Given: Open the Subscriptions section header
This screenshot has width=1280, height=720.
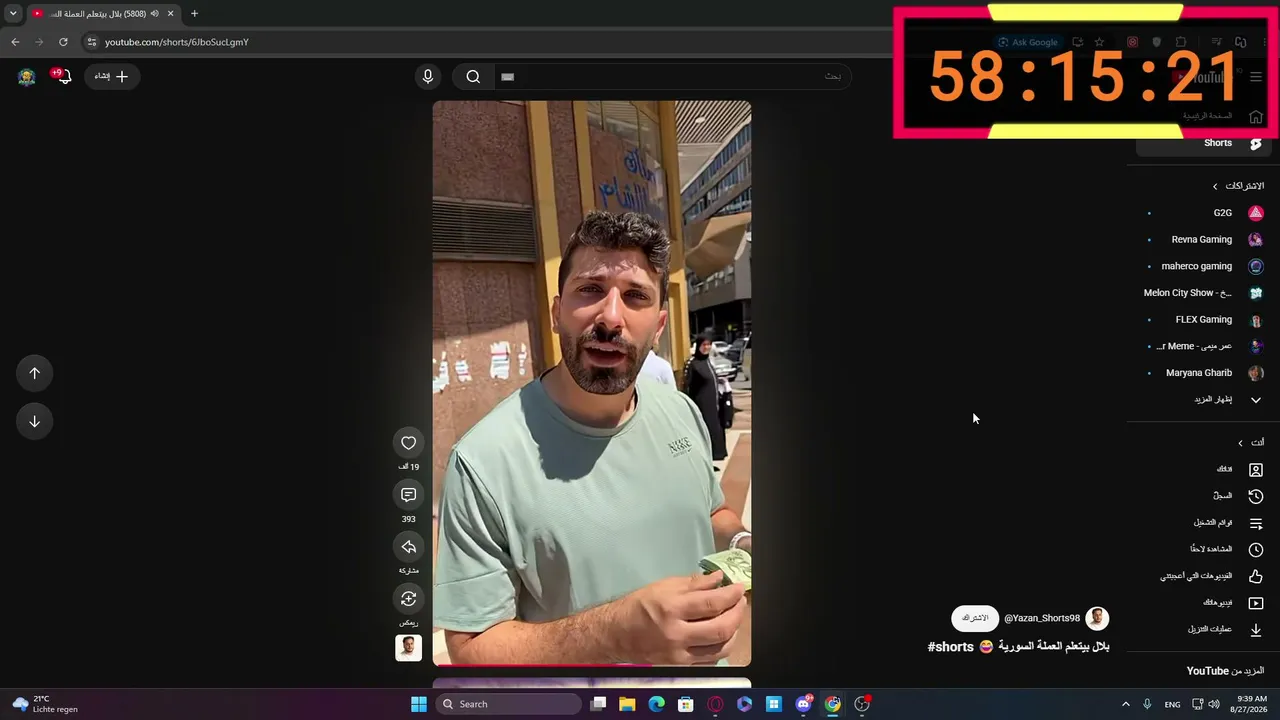Looking at the screenshot, I should click(x=1238, y=186).
